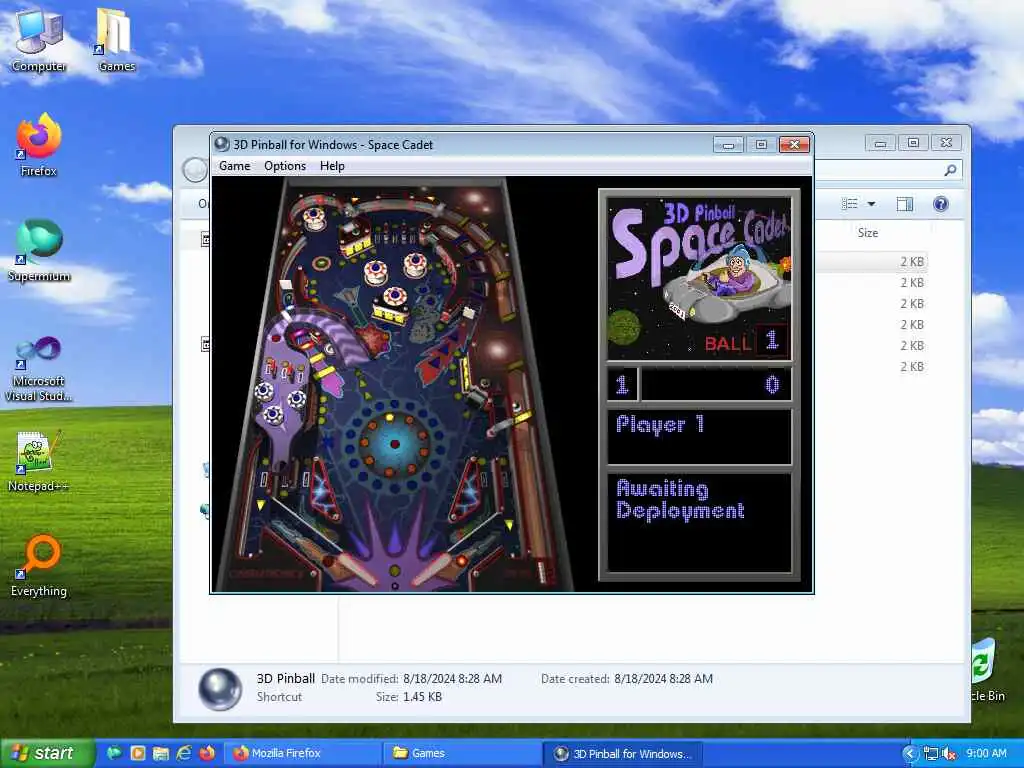This screenshot has height=768, width=1024.
Task: Click the back button in the Games window
Action: 195,170
